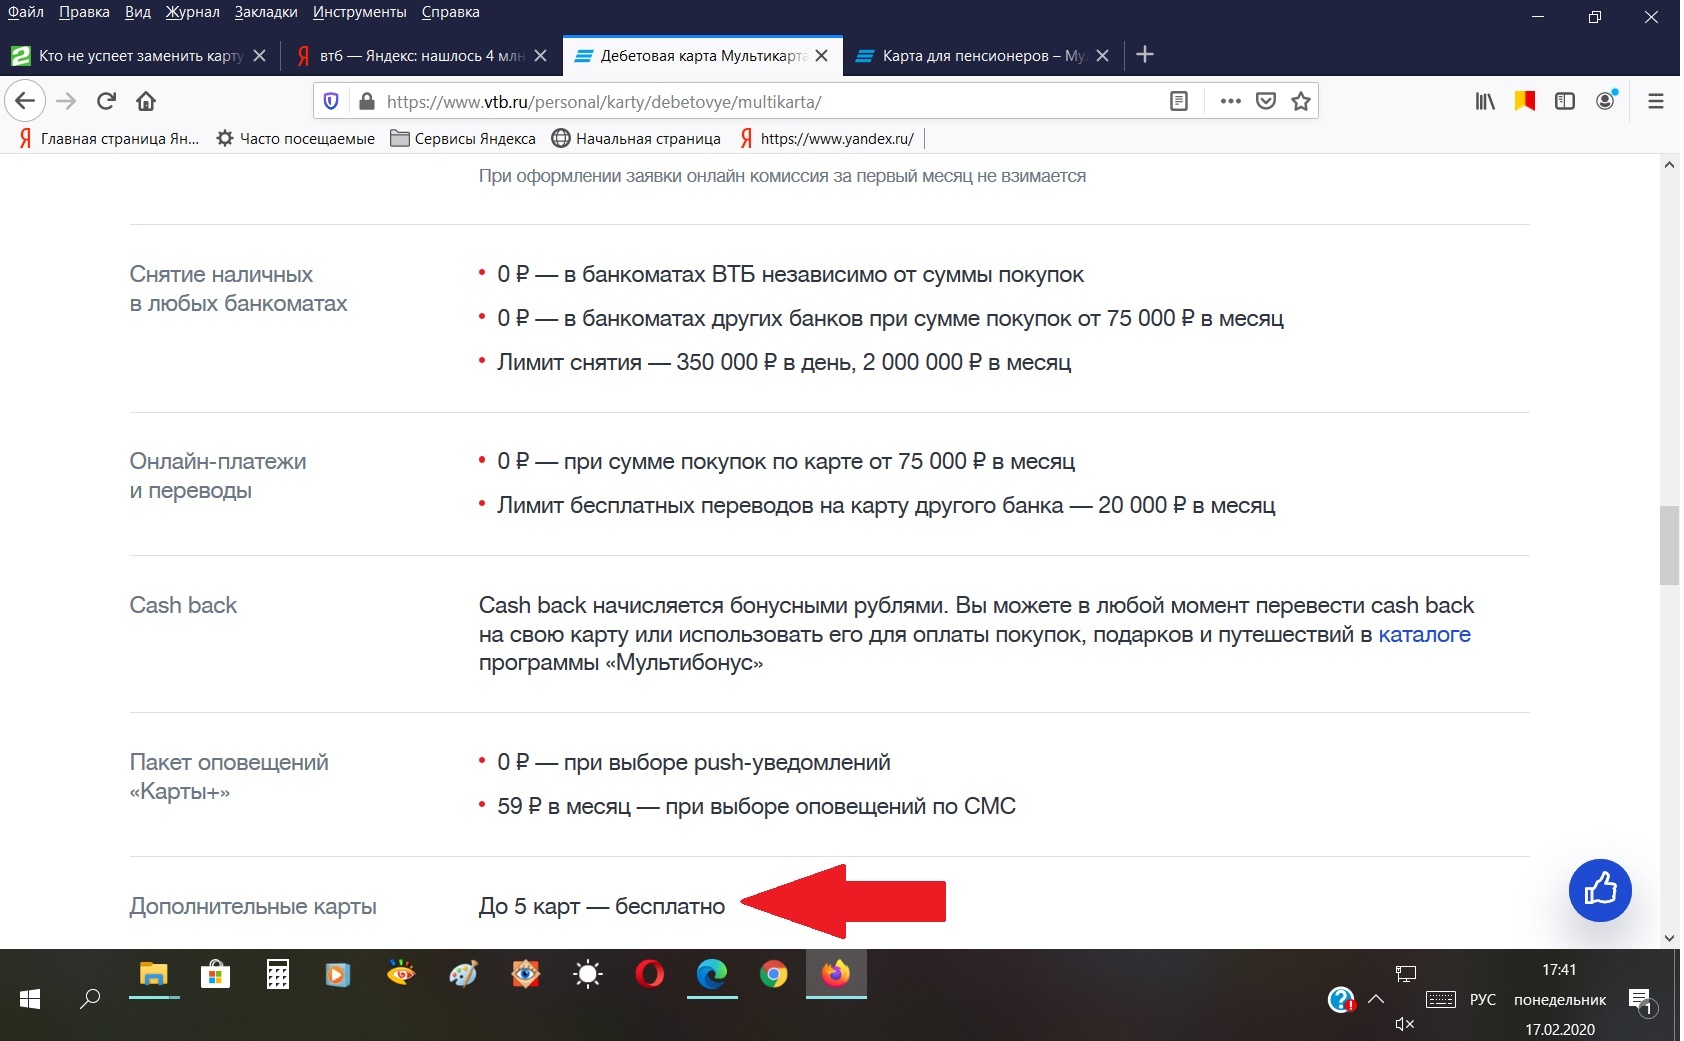Toggle reader view icon

[x=1179, y=101]
